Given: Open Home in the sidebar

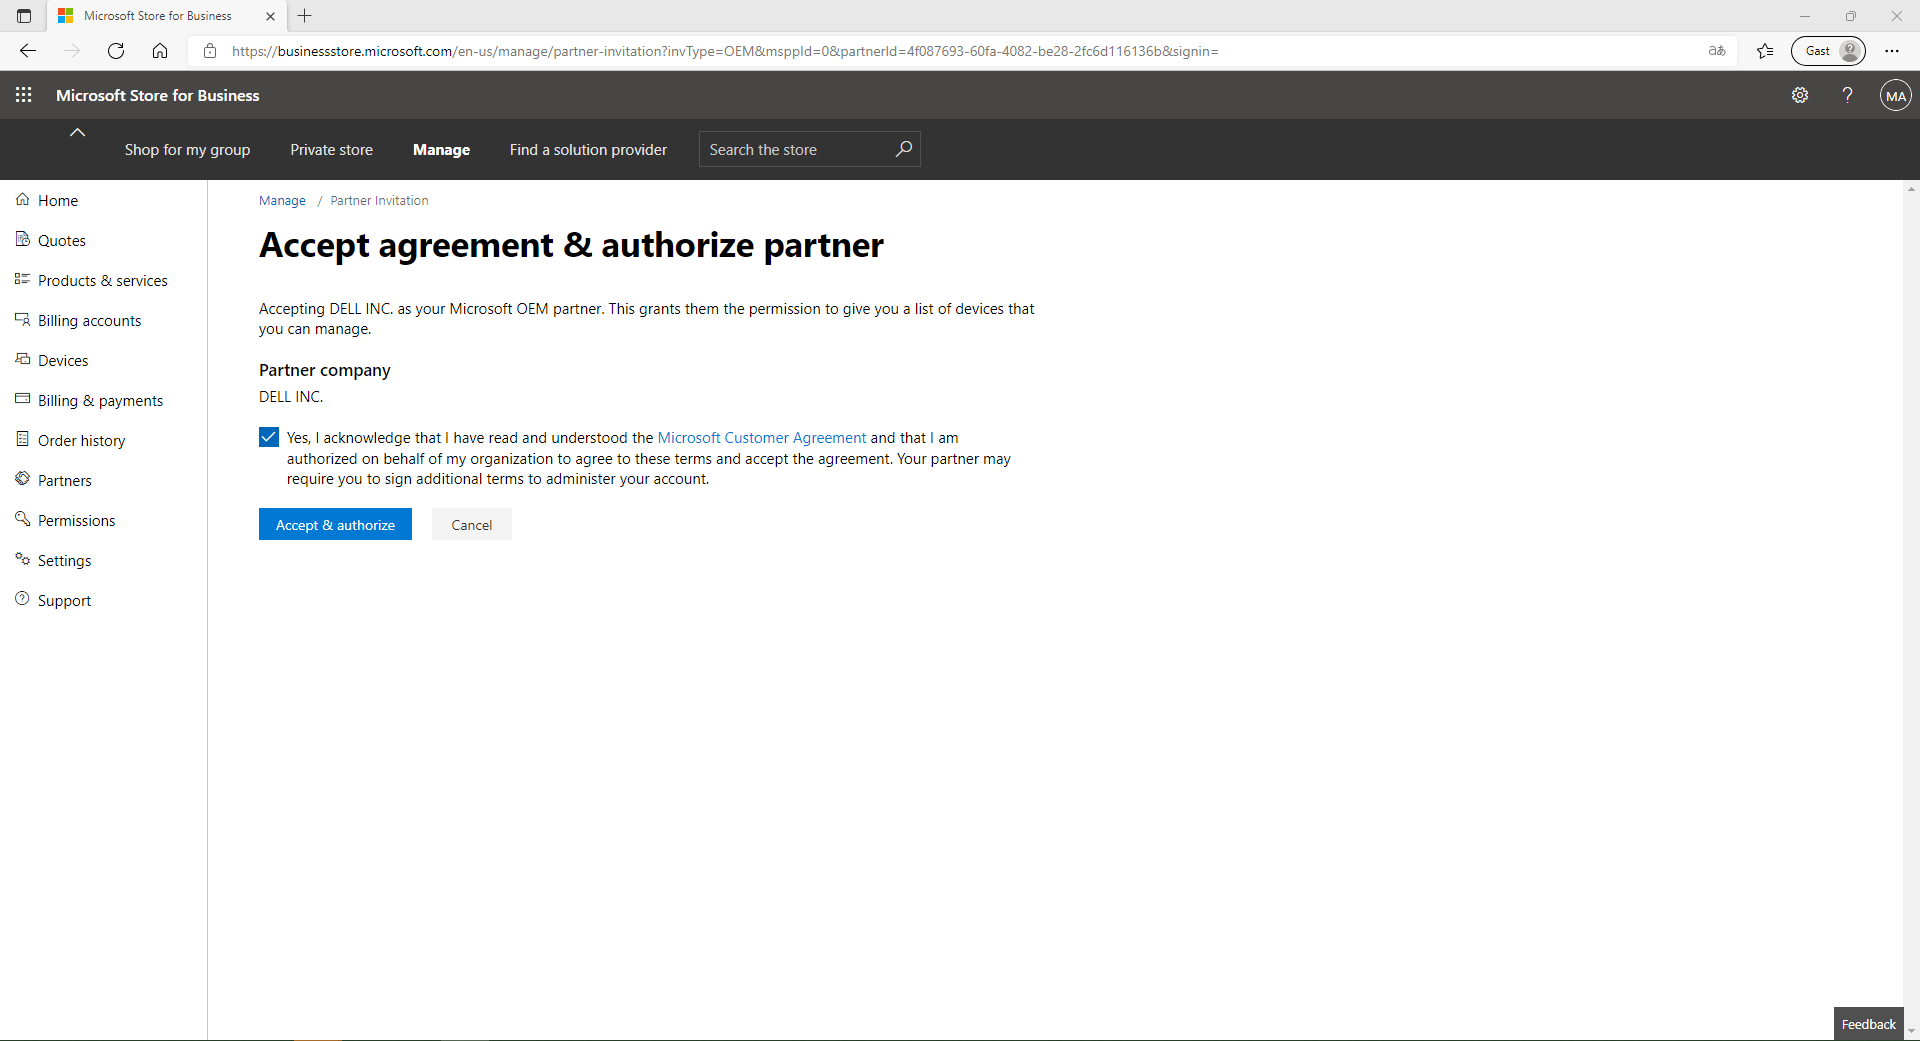Looking at the screenshot, I should tap(58, 200).
